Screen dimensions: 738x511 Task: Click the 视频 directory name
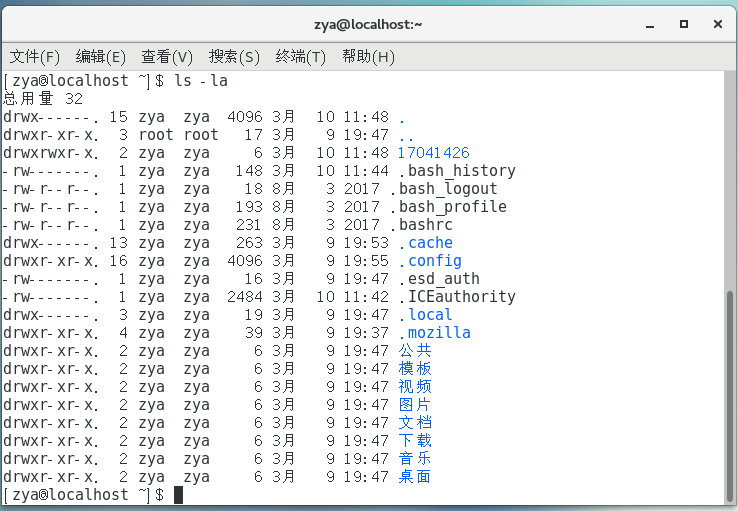(415, 387)
